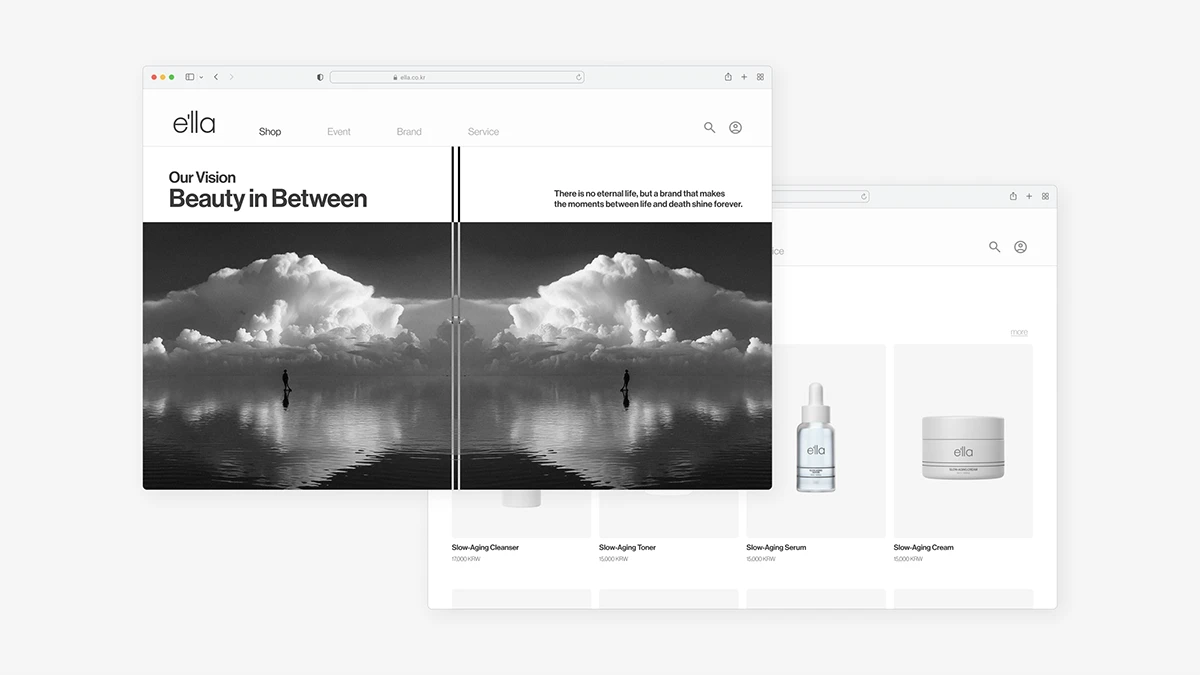Open the account profile icon in front window
Screen dimensions: 1200x675
click(735, 128)
